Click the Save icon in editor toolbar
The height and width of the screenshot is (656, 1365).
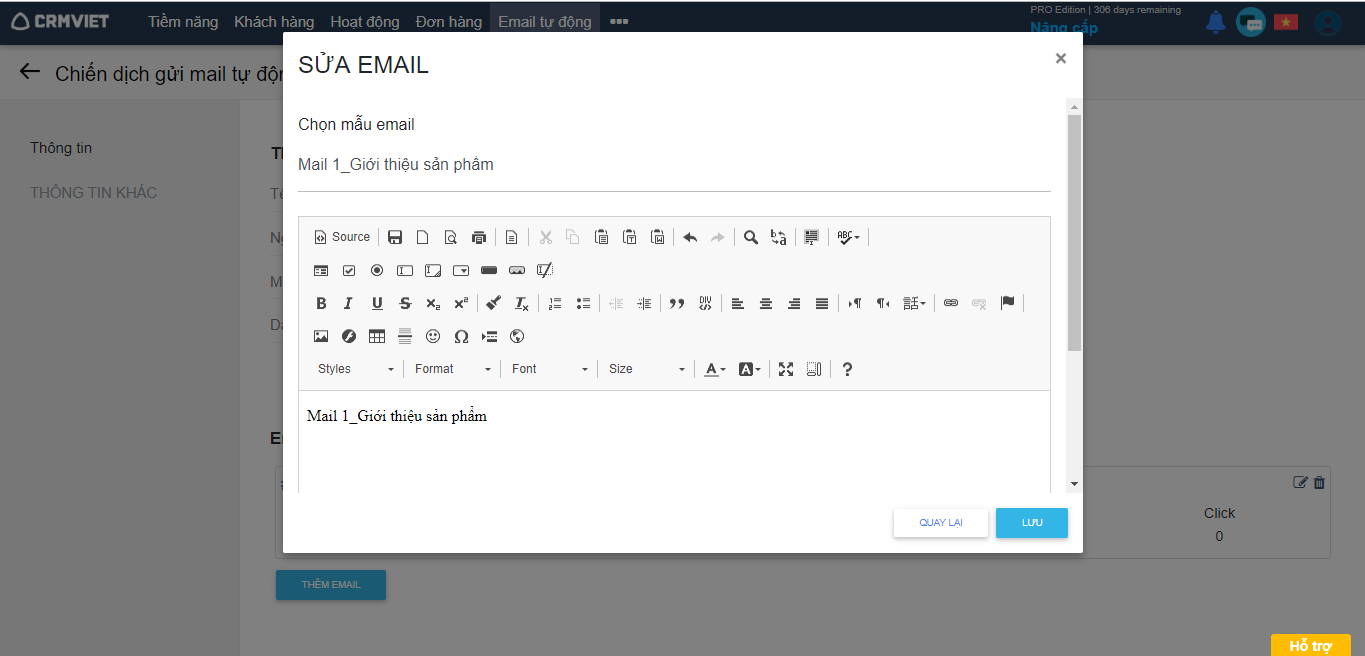[395, 237]
